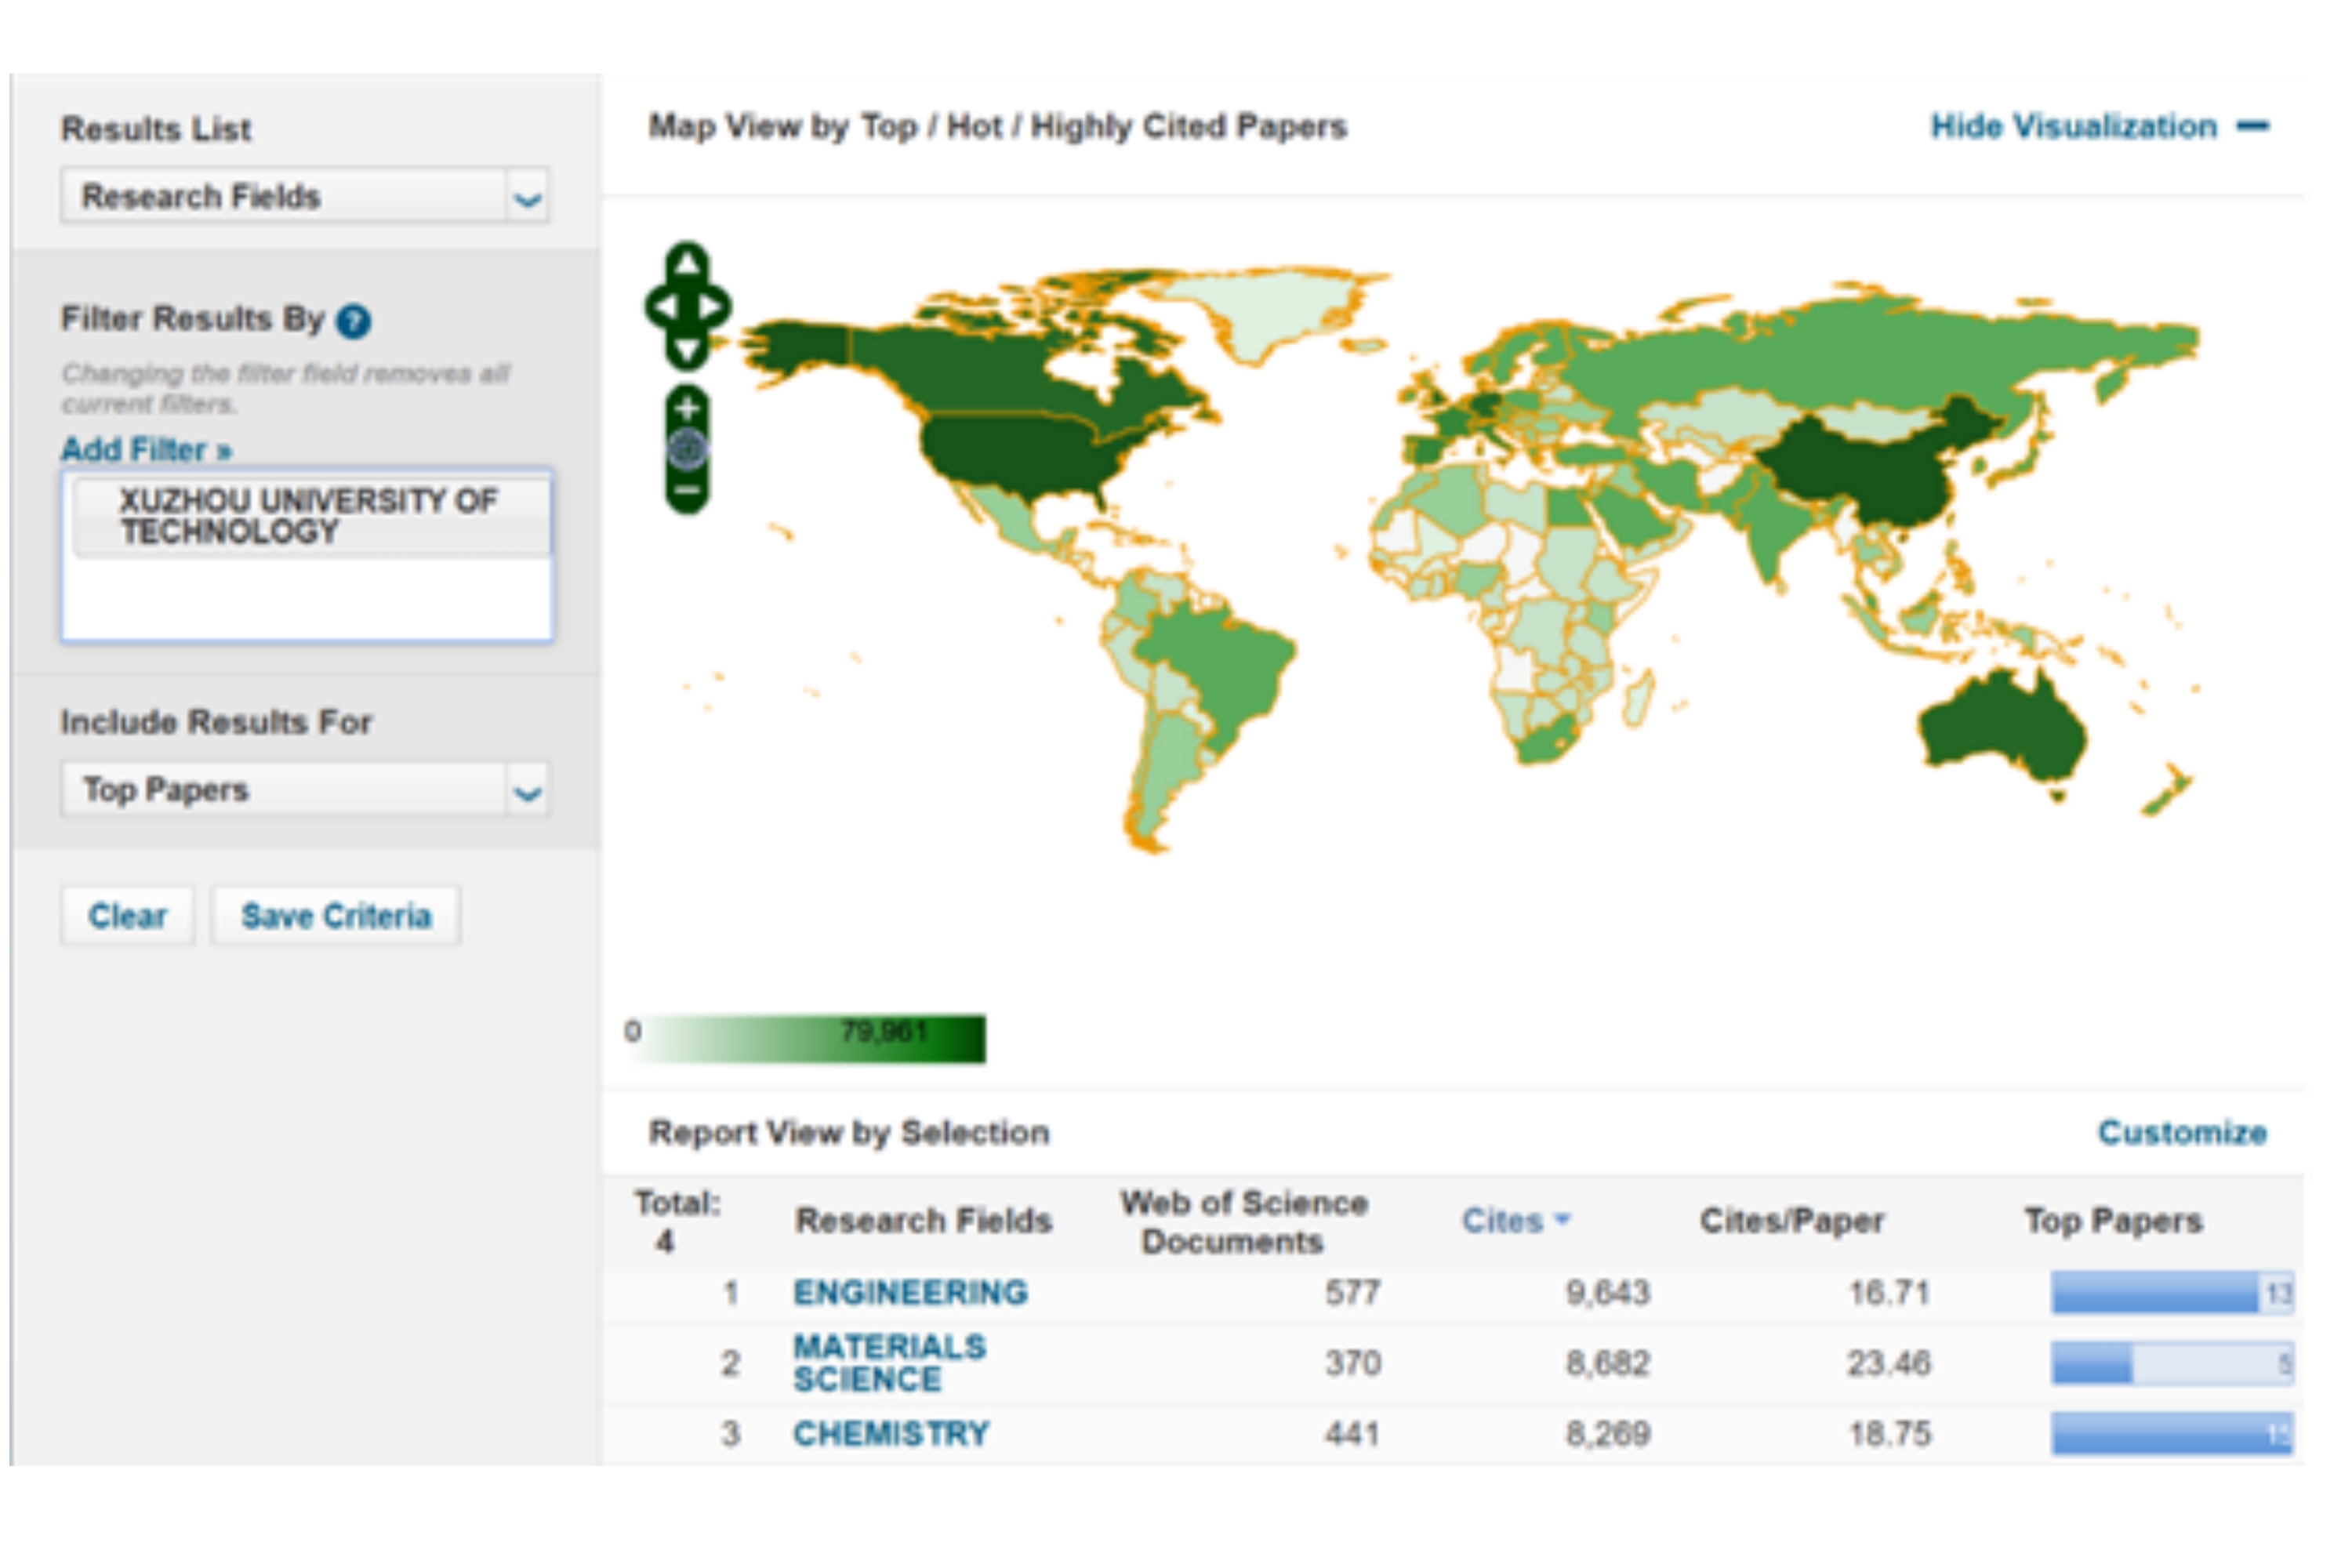Open the Top Papers include-results dropdown

tap(527, 791)
